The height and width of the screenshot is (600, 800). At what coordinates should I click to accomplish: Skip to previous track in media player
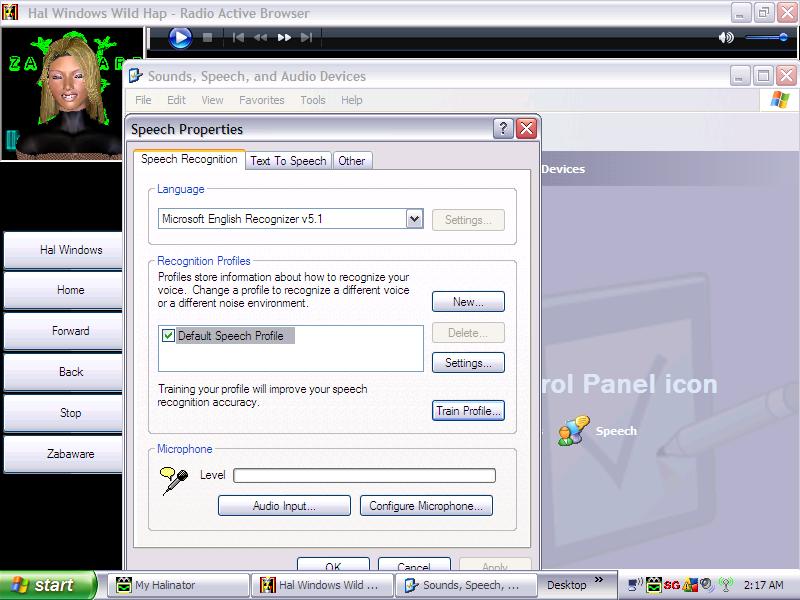(x=238, y=37)
